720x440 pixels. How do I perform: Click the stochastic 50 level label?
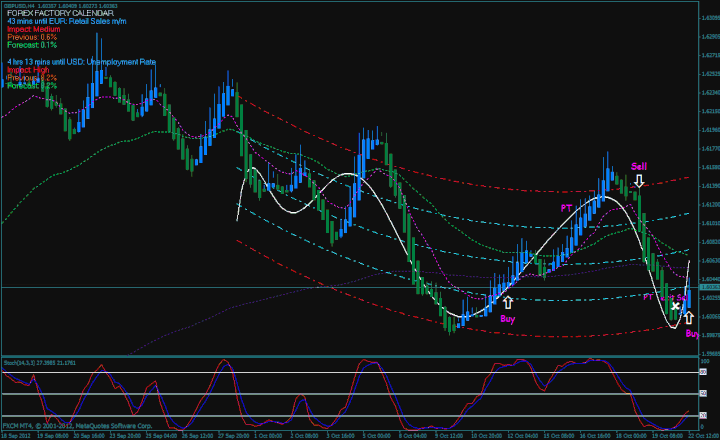(703, 394)
